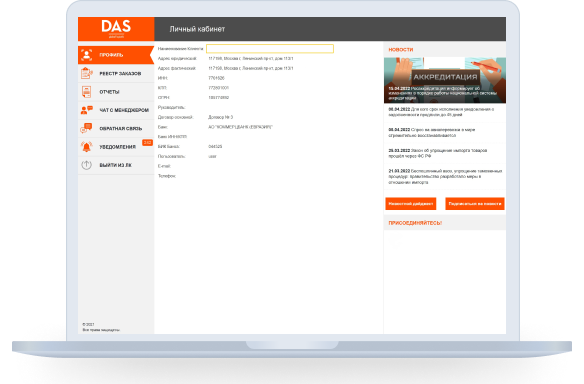Click the orange notifications count badge
The image size is (584, 384).
point(147,143)
